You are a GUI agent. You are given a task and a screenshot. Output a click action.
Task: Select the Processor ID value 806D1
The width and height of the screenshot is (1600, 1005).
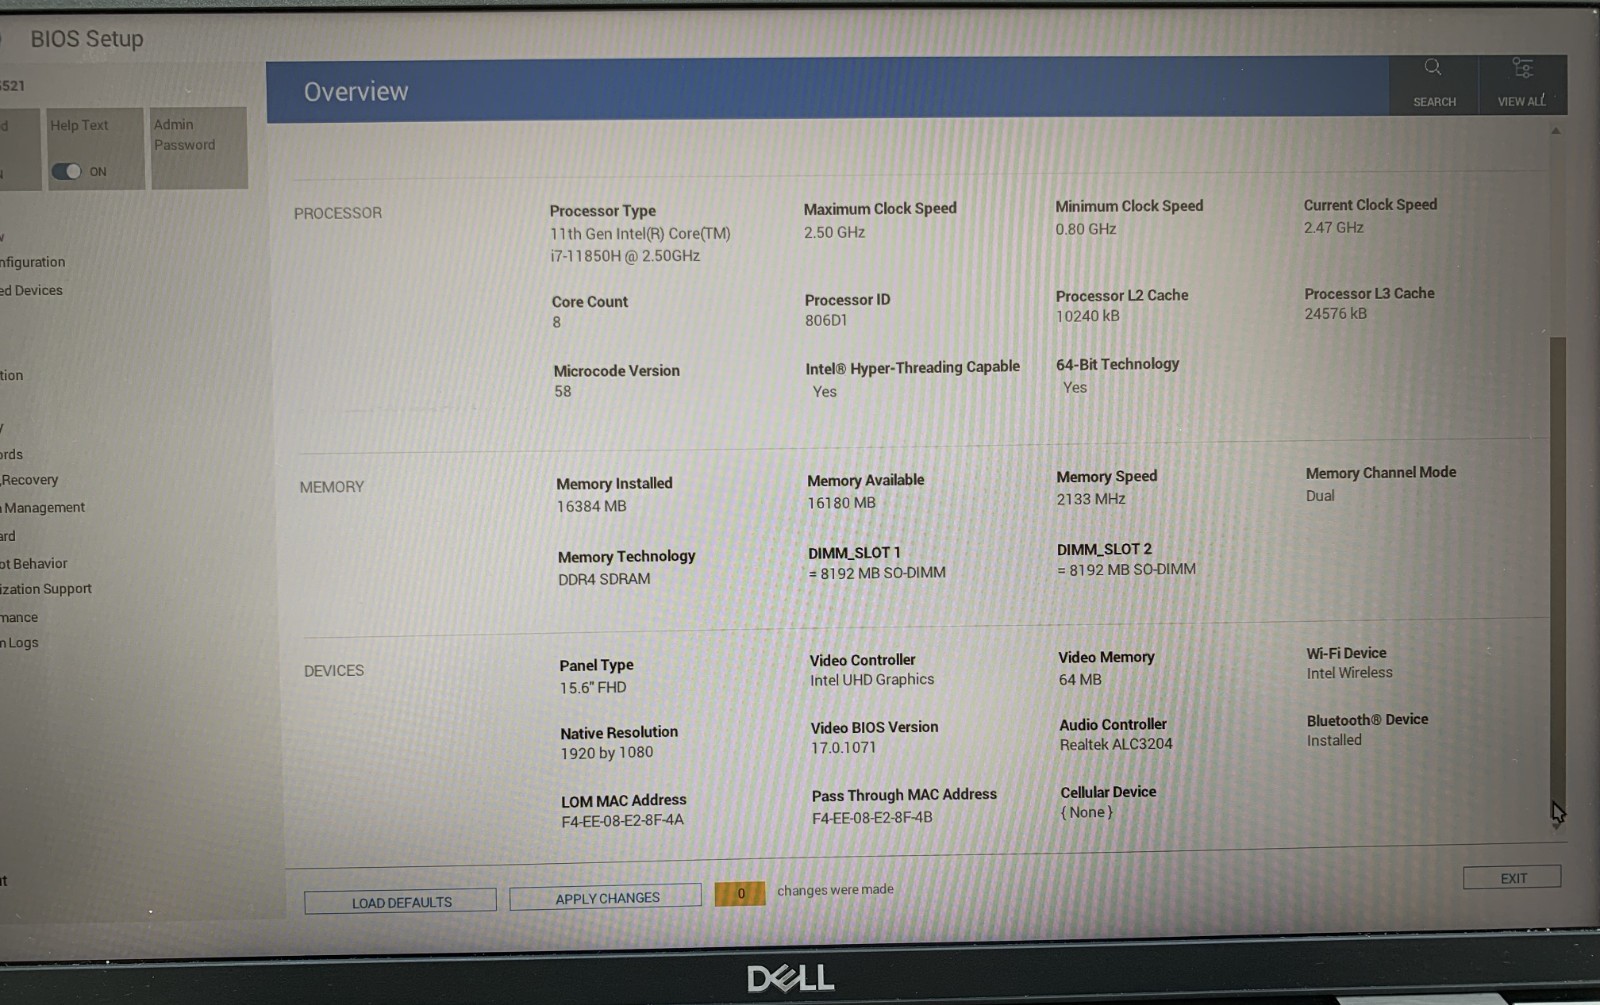[x=826, y=320]
